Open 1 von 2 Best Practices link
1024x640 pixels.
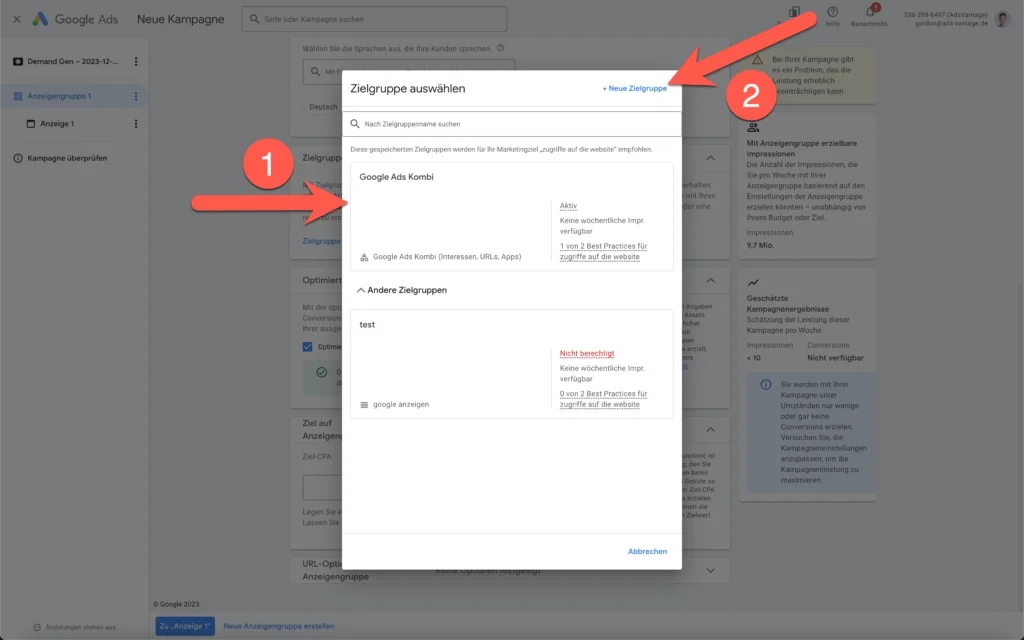(x=603, y=251)
